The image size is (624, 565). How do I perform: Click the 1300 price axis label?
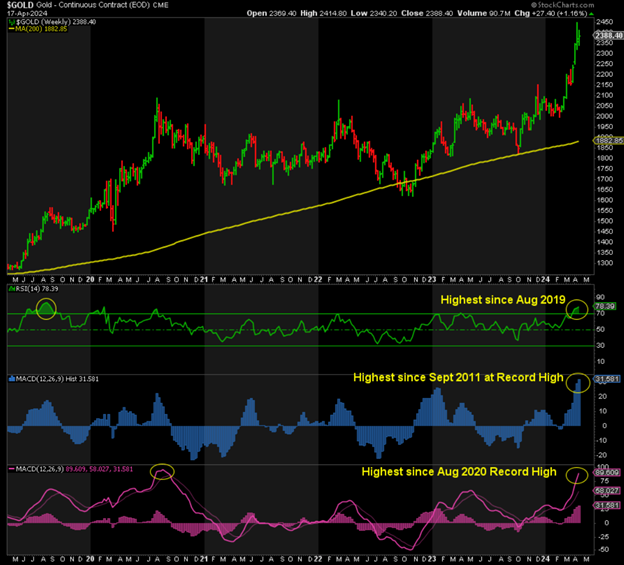click(x=604, y=263)
